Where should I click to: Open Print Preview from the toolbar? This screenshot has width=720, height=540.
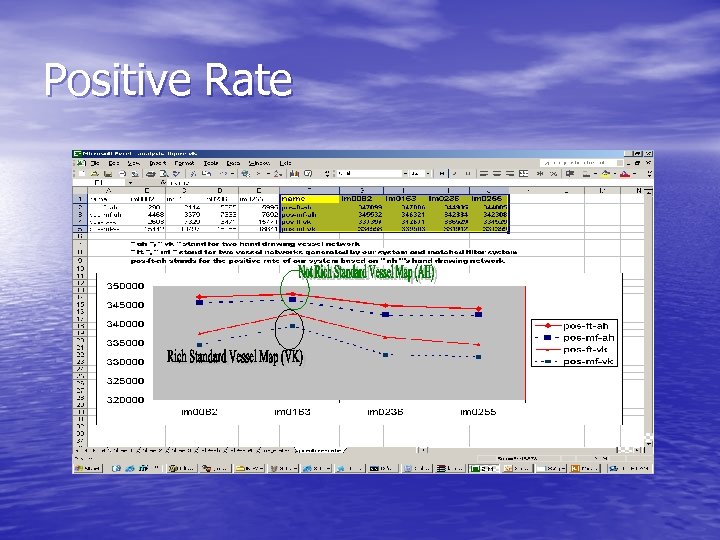[x=163, y=174]
